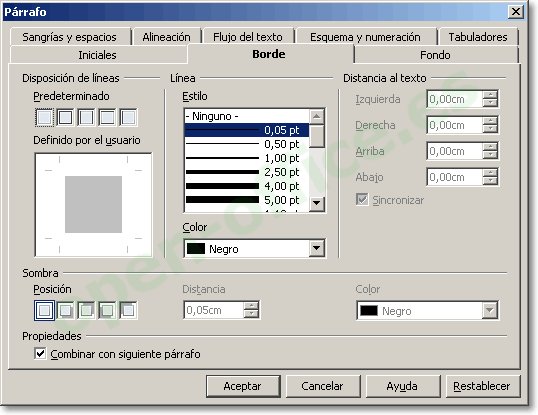Image resolution: width=538 pixels, height=415 pixels.
Task: Select the 0,05 pt line style
Action: click(x=246, y=130)
